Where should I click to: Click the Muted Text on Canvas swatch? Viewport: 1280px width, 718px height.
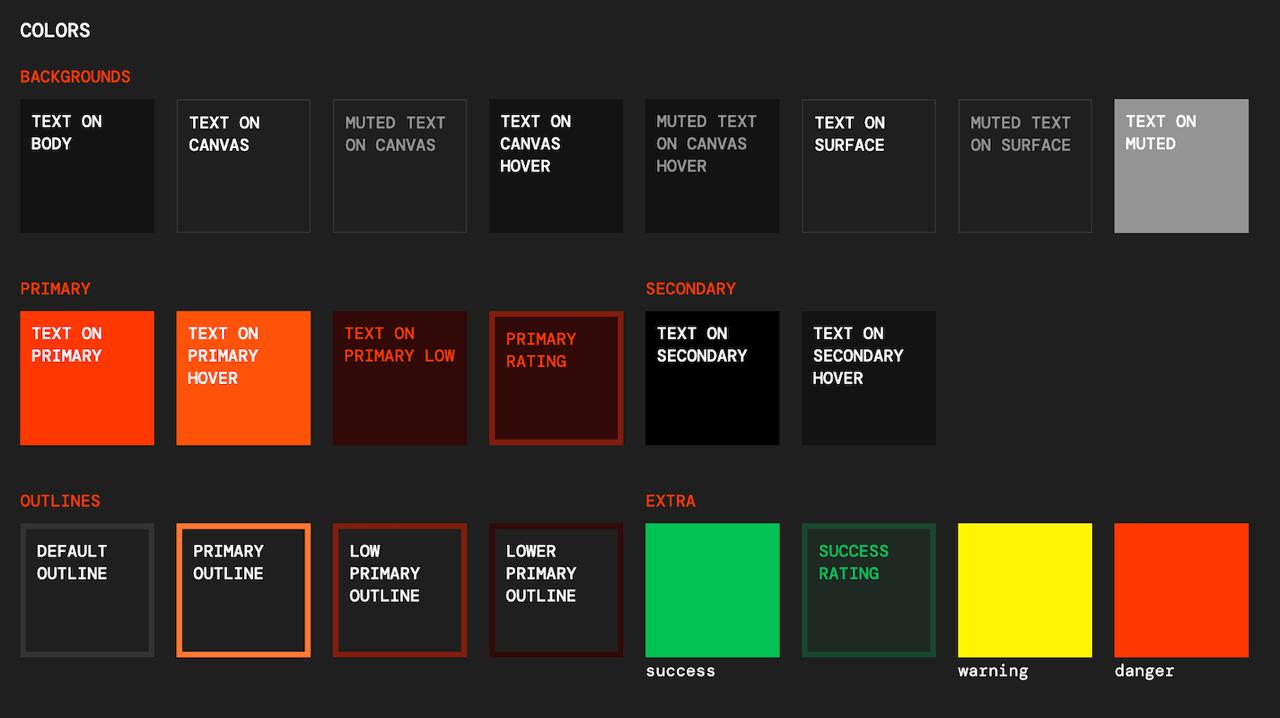pos(399,166)
